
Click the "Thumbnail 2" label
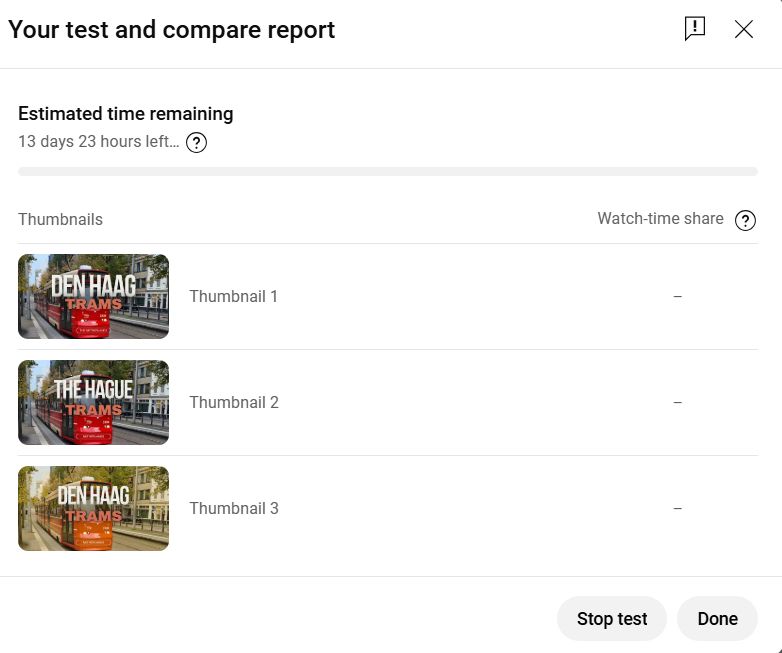[234, 402]
